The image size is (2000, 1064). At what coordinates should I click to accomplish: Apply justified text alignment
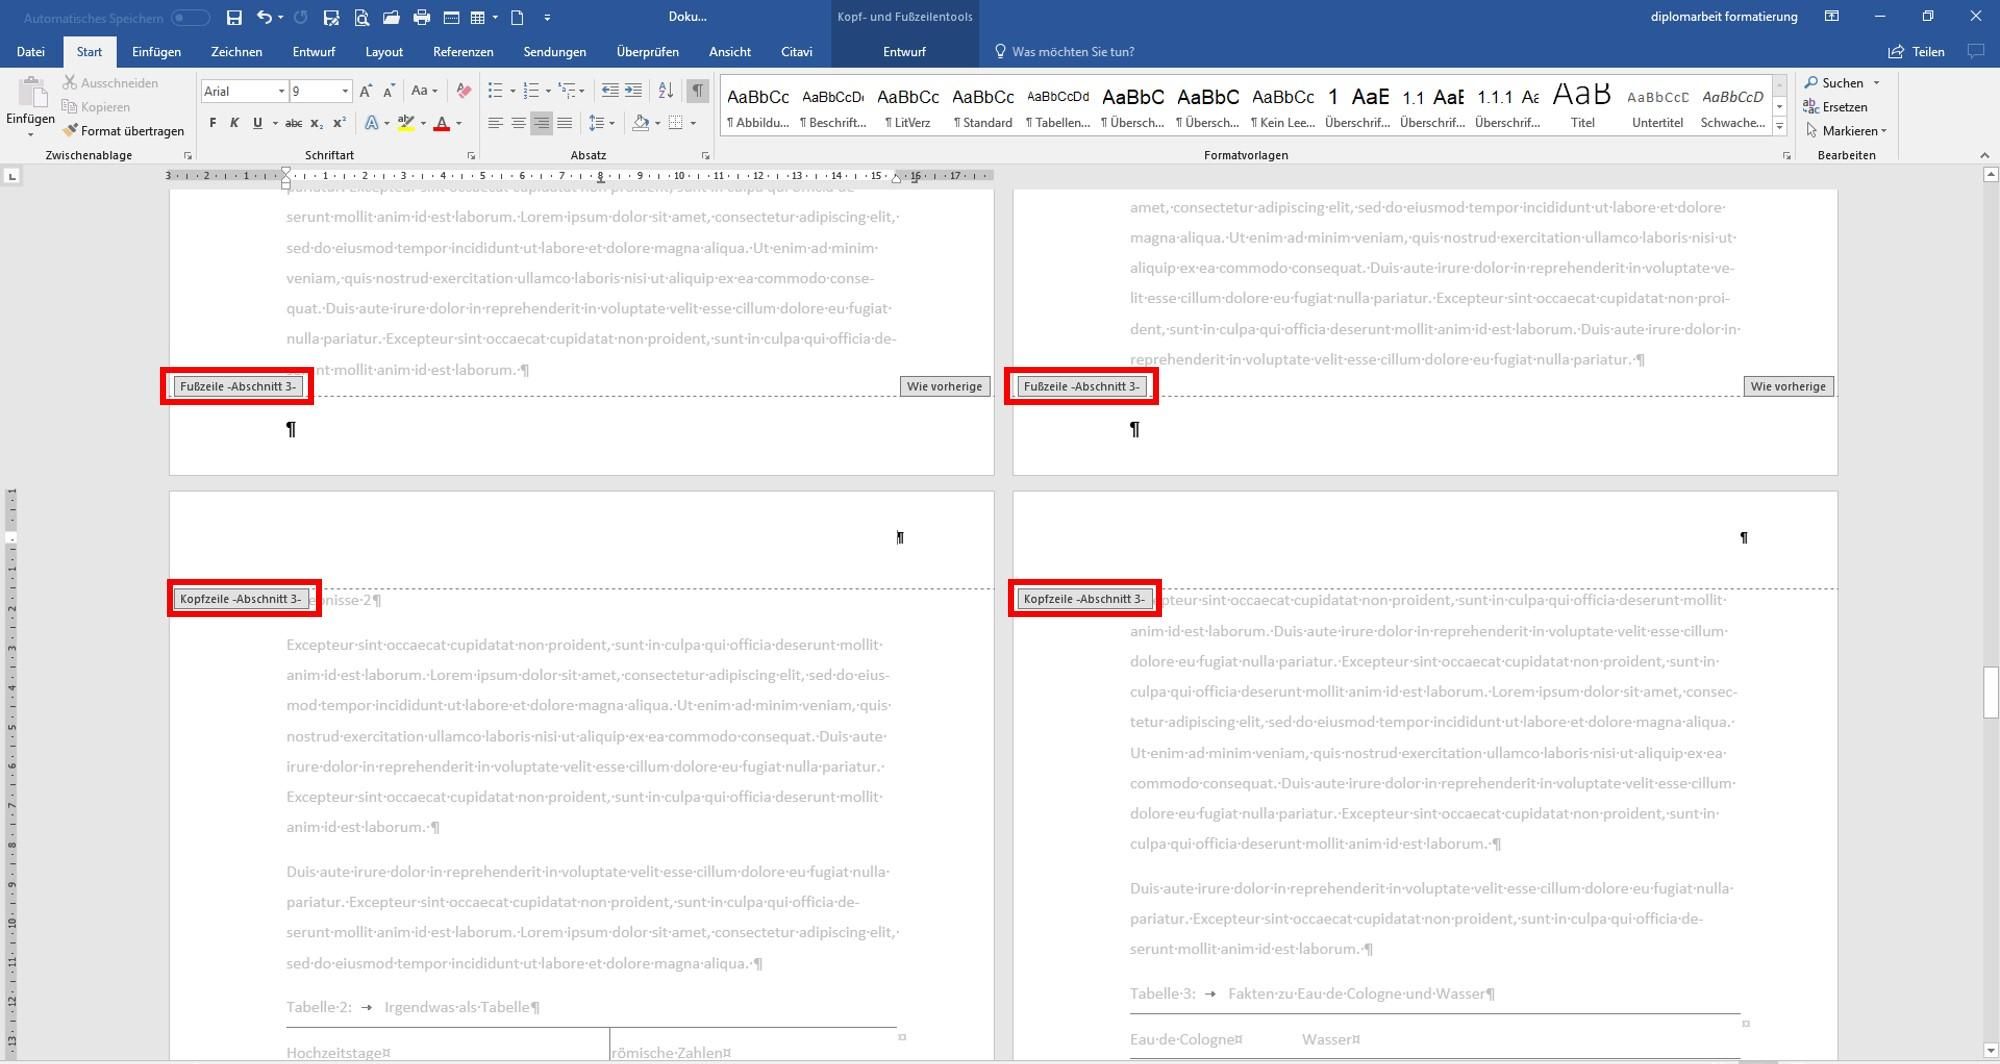pos(565,123)
